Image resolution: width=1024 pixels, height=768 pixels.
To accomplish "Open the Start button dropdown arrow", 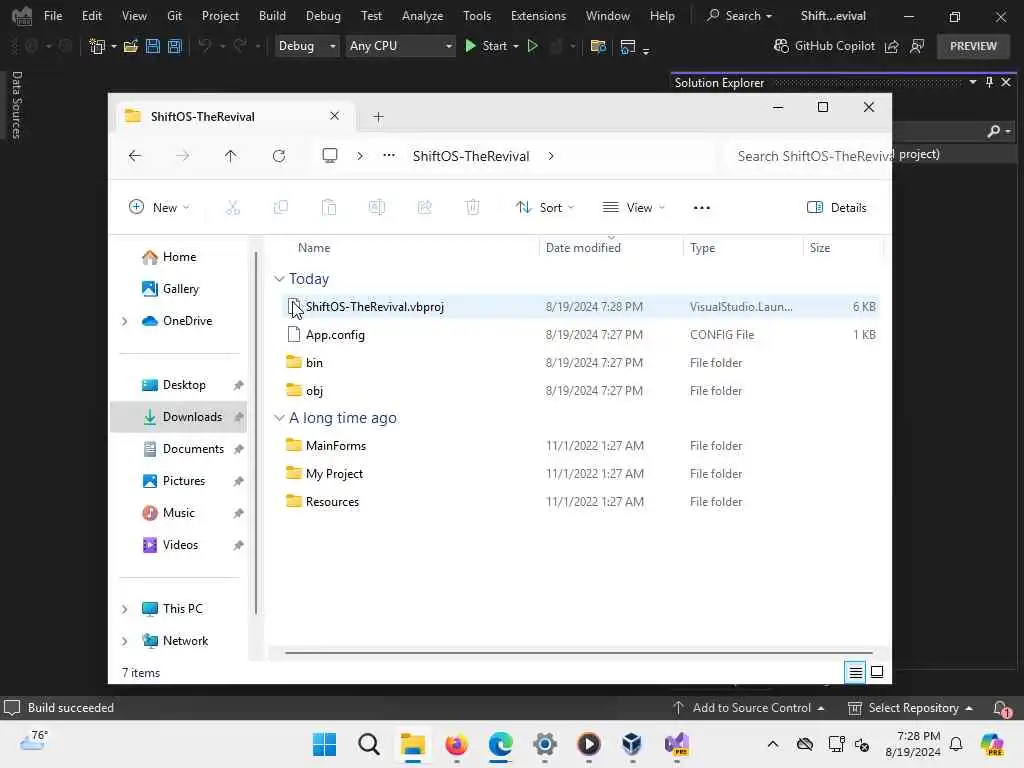I will (x=516, y=46).
